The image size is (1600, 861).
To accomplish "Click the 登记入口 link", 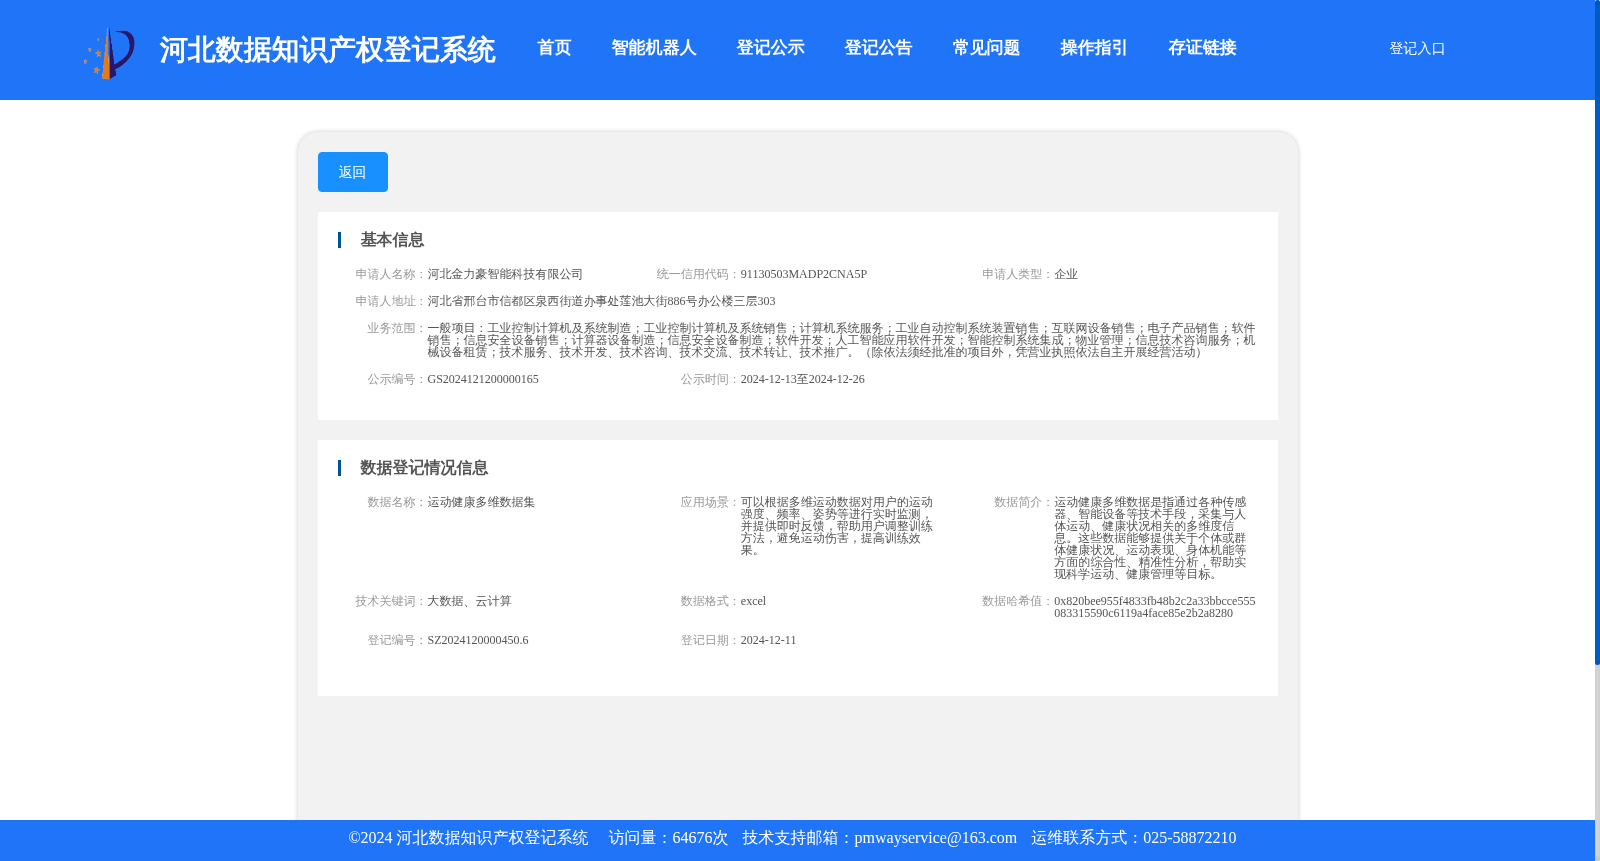I will coord(1417,48).
